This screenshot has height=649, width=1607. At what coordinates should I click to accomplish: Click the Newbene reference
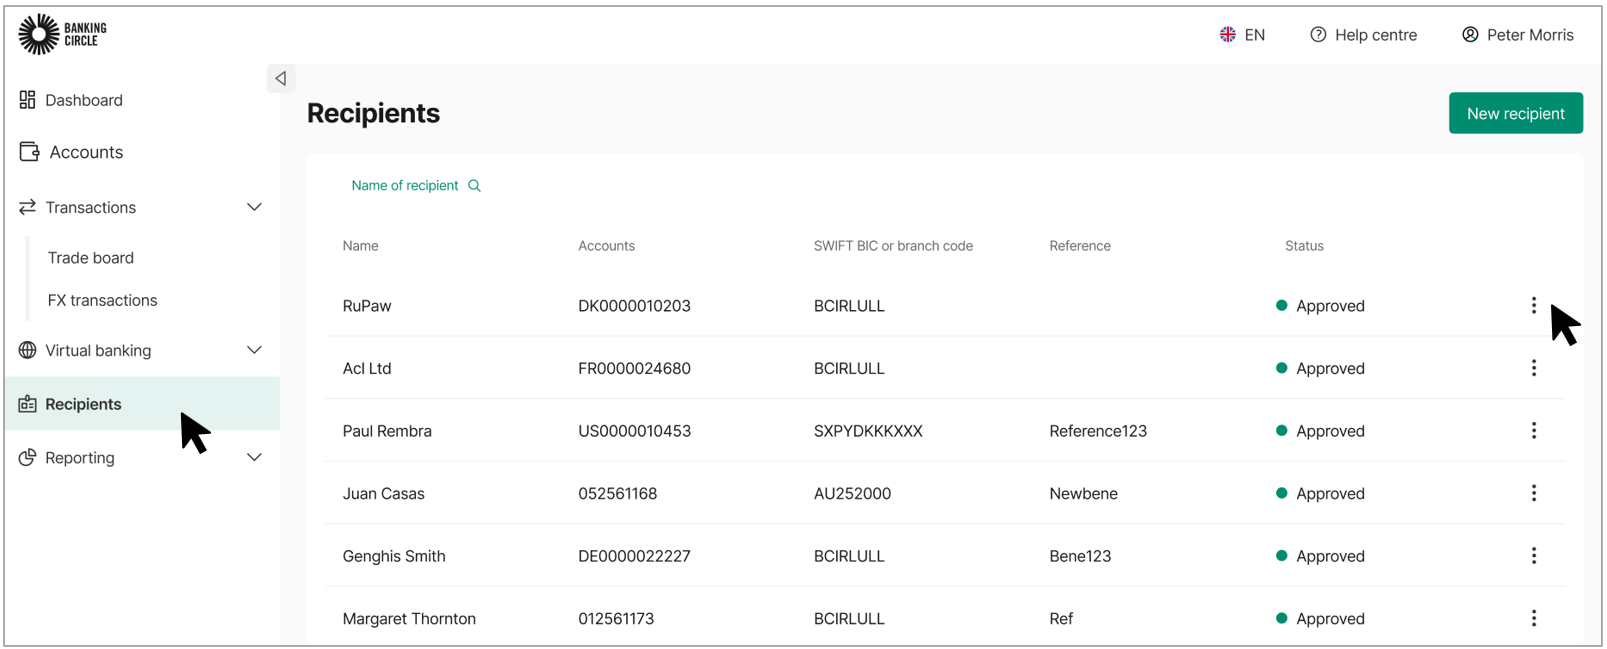click(x=1083, y=494)
